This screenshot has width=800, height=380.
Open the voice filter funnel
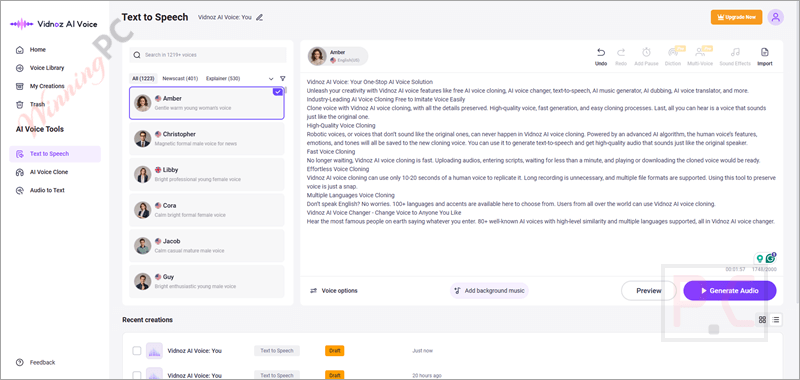[283, 79]
